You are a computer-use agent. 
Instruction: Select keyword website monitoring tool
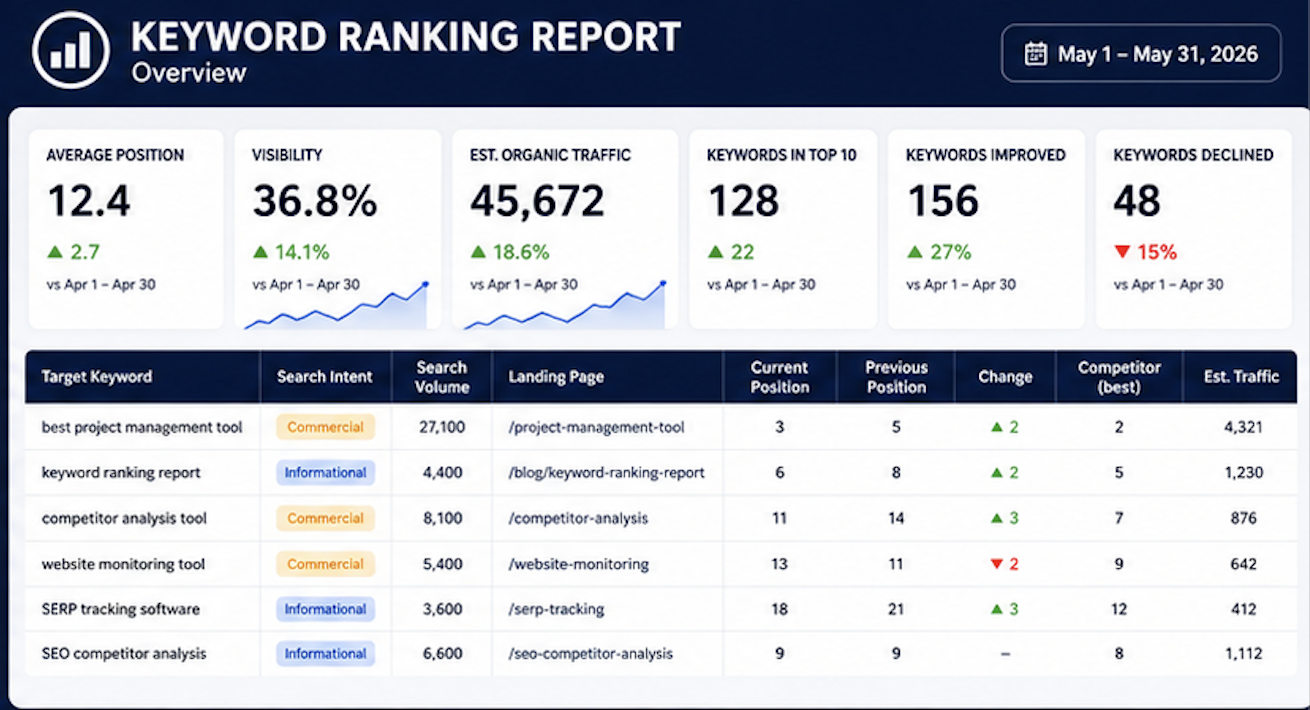pos(123,564)
